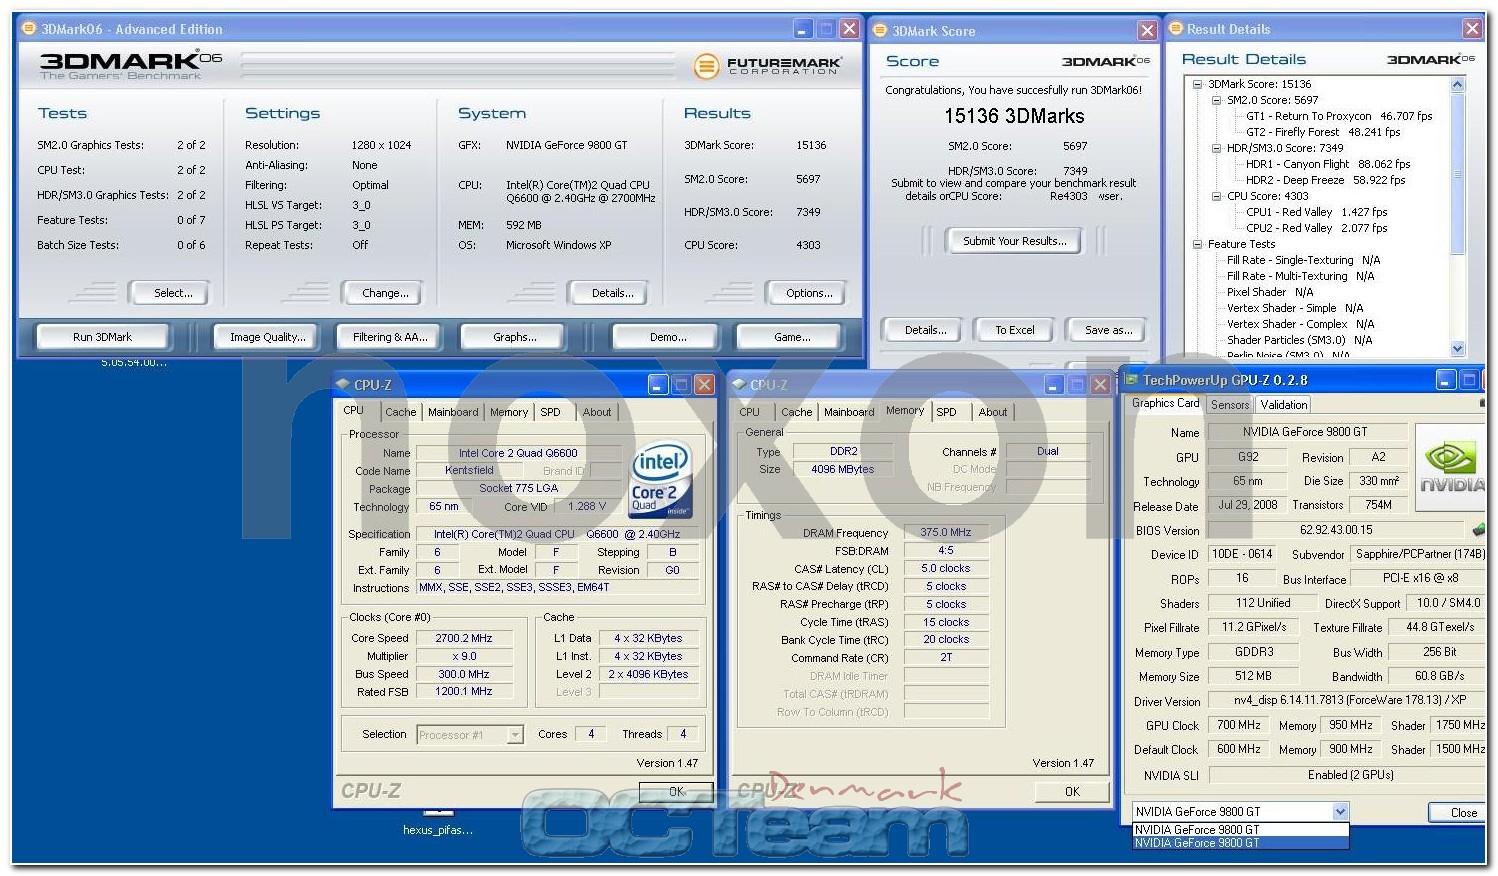This screenshot has width=1498, height=876.
Task: Select Fill Rate - Single-Texturing row
Action: [1303, 260]
